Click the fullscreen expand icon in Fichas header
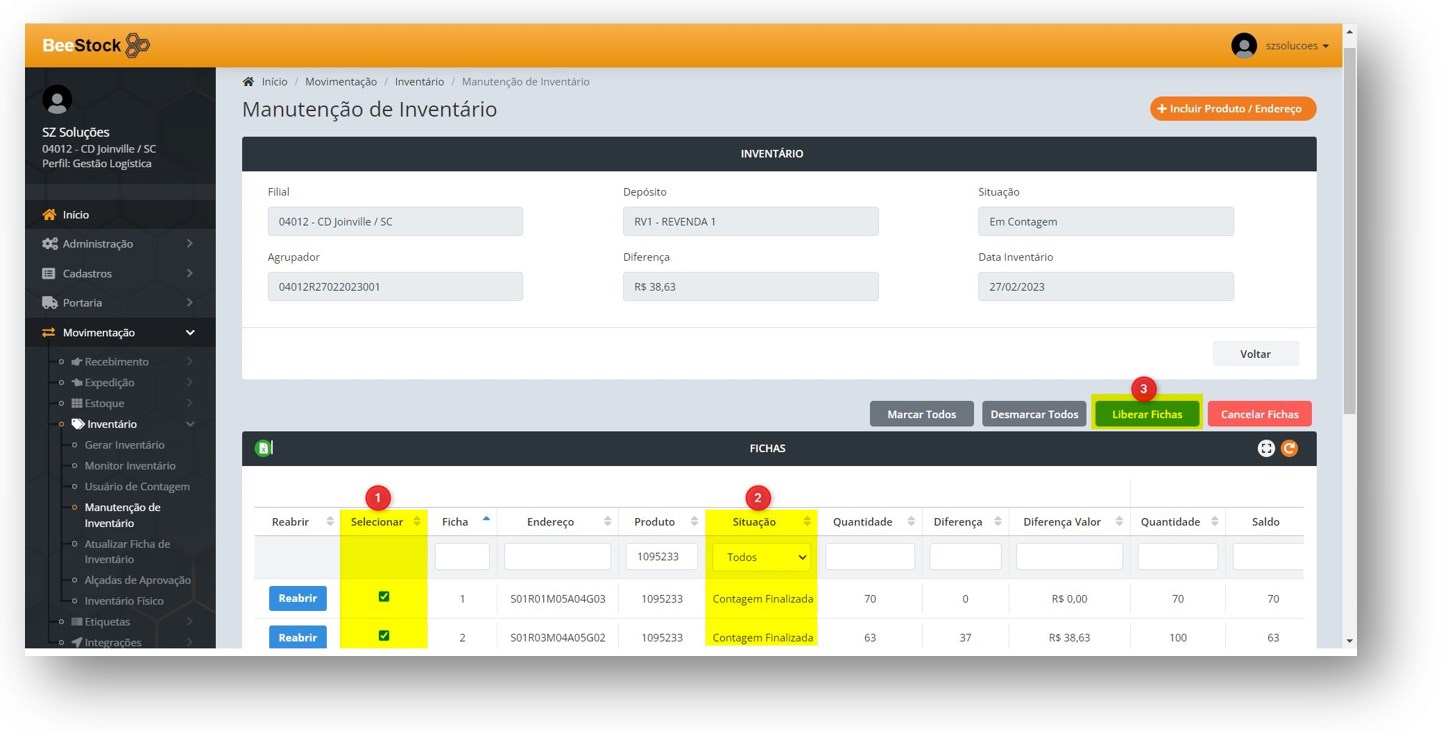1450x732 pixels. (1266, 448)
